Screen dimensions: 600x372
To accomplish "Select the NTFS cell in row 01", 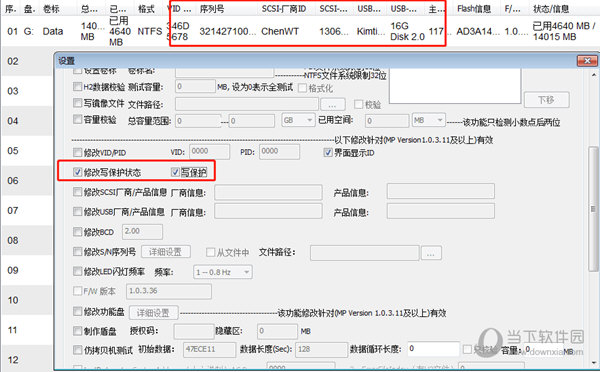I will pyautogui.click(x=150, y=31).
